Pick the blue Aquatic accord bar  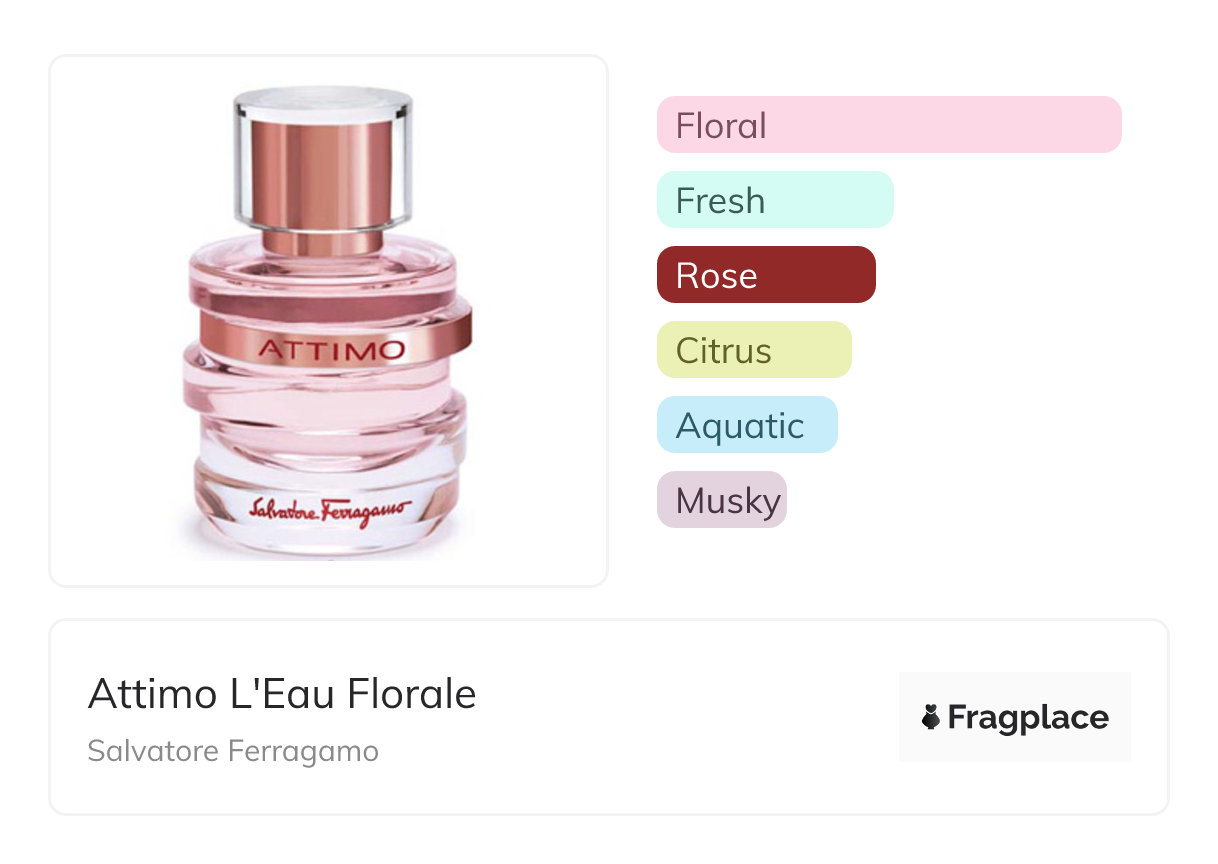[x=746, y=425]
